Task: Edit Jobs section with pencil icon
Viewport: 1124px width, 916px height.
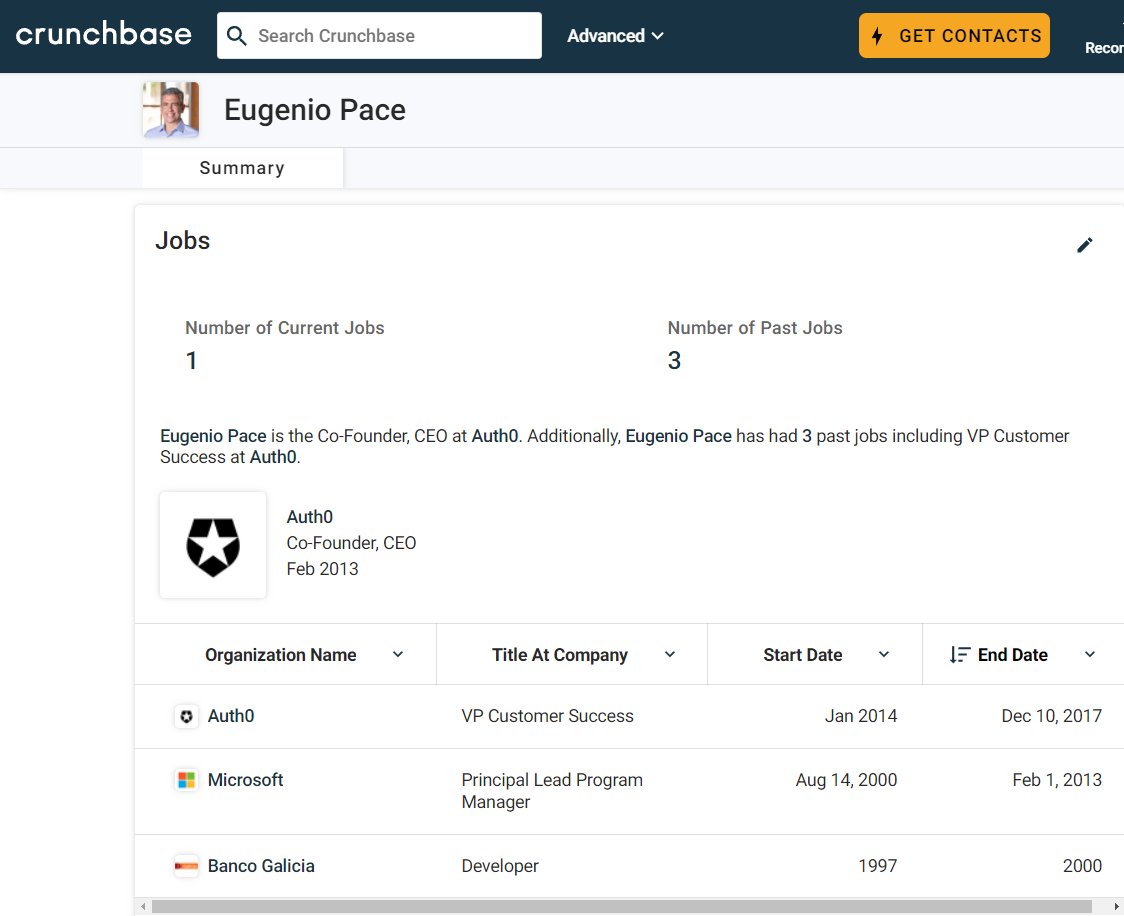Action: coord(1085,245)
